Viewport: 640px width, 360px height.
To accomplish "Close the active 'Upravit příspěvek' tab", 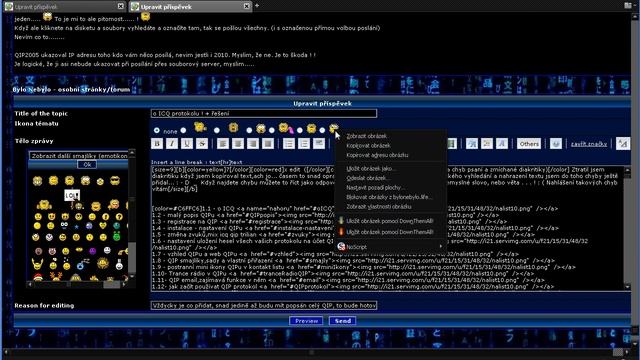I will tap(247, 6).
